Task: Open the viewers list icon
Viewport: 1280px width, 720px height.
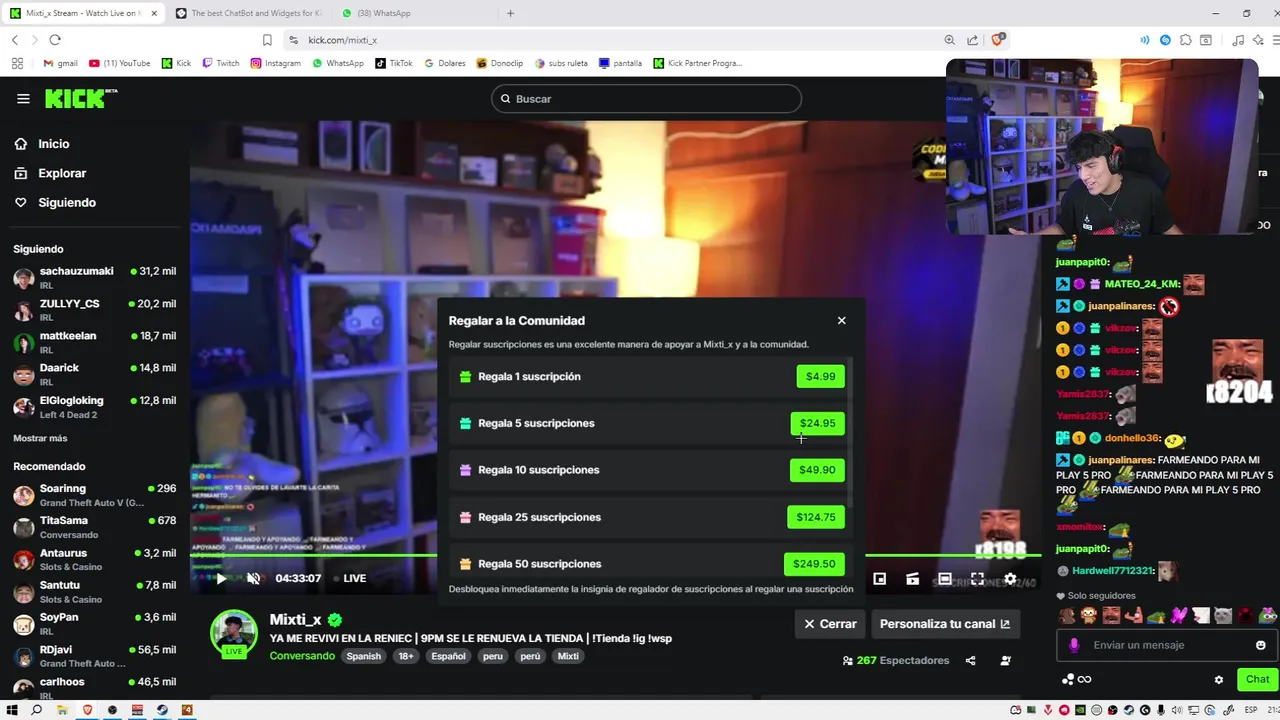Action: click(1005, 660)
